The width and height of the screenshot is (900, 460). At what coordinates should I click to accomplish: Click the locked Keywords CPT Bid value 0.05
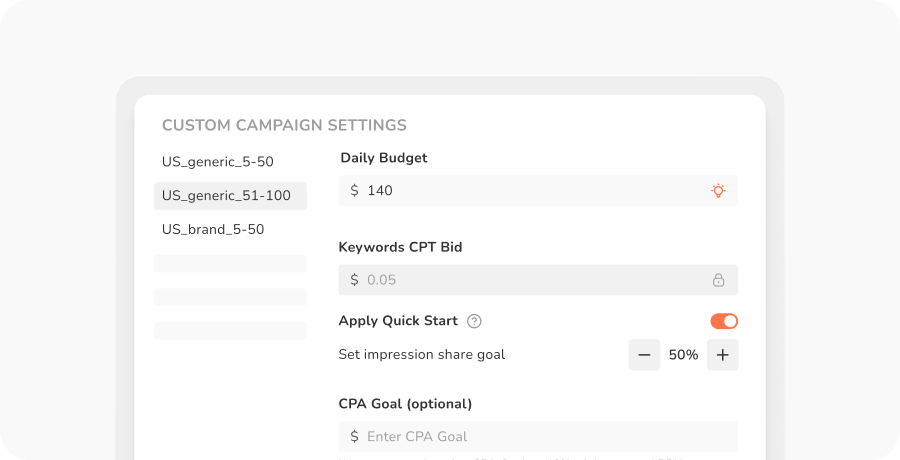point(382,280)
